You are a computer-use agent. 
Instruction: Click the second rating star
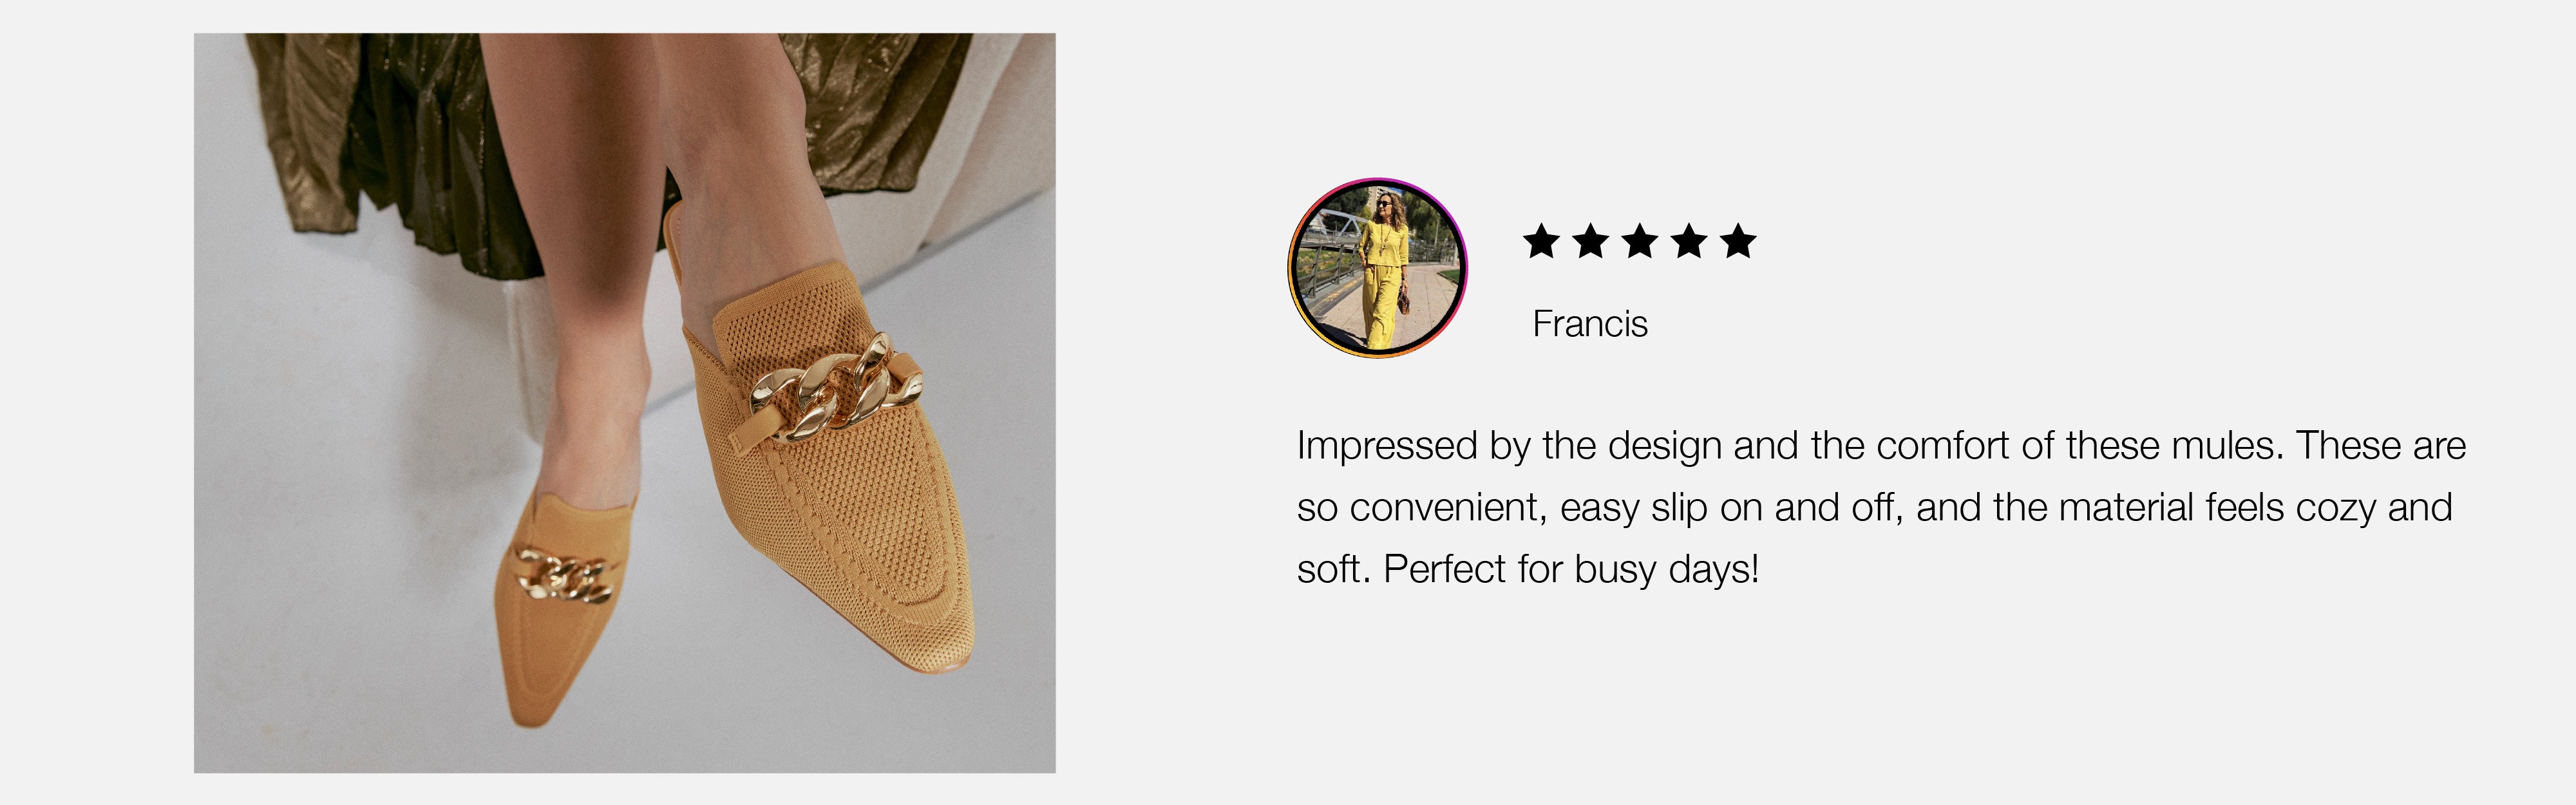point(1590,241)
